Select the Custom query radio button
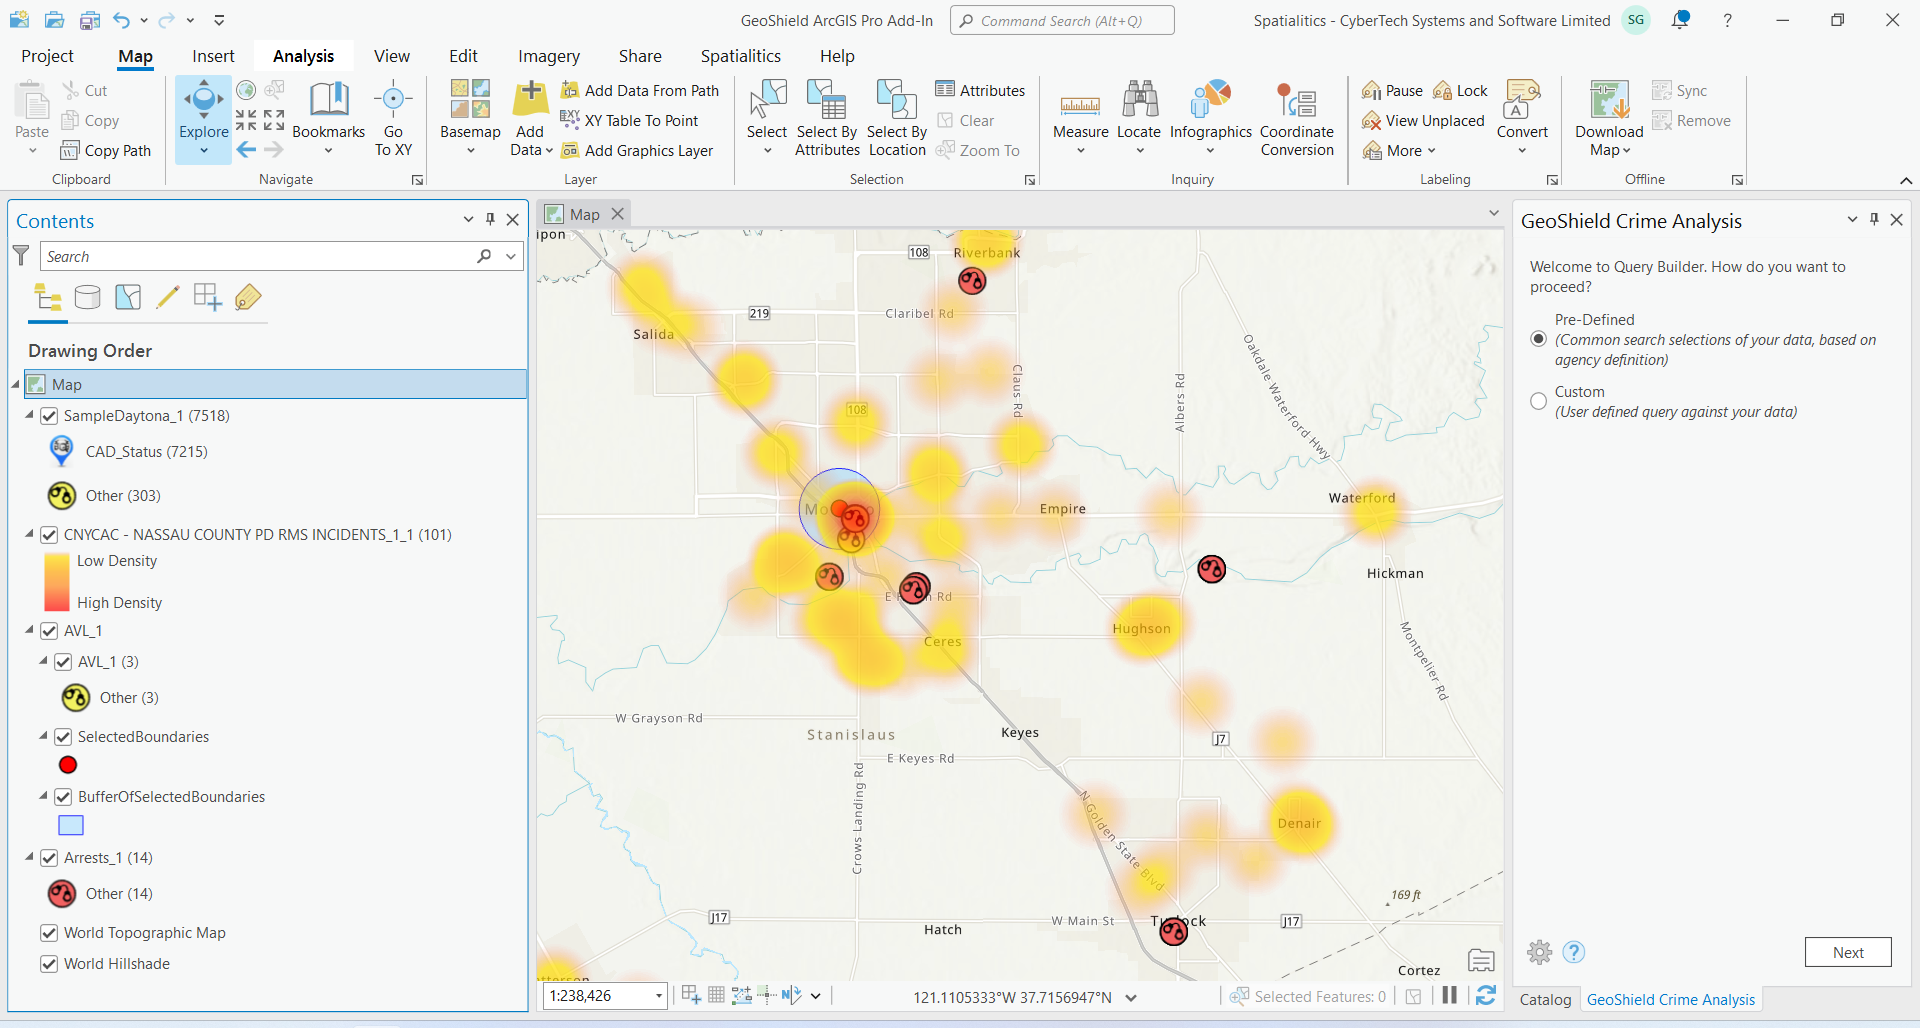 tap(1539, 401)
